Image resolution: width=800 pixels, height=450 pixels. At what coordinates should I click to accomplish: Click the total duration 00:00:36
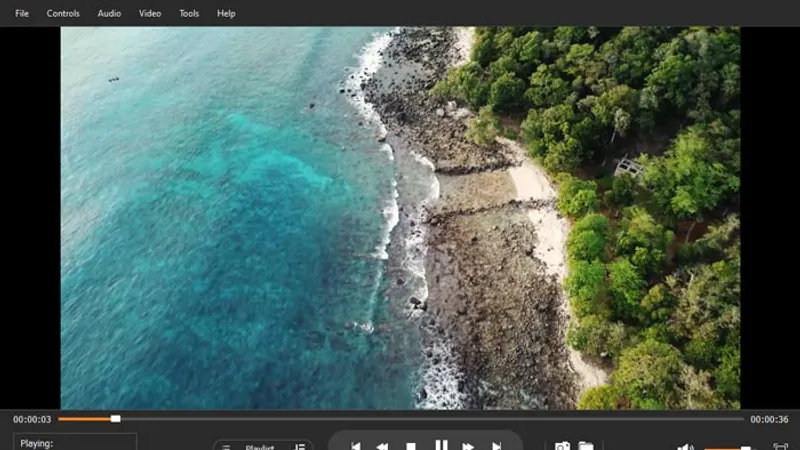pos(769,419)
